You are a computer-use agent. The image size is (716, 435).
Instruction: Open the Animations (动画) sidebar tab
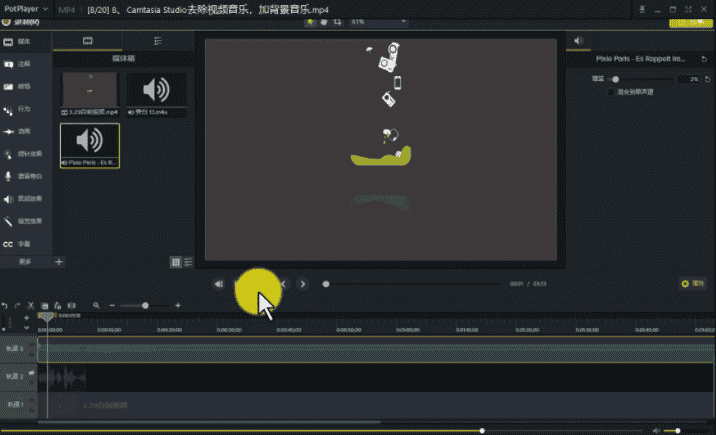click(x=25, y=131)
